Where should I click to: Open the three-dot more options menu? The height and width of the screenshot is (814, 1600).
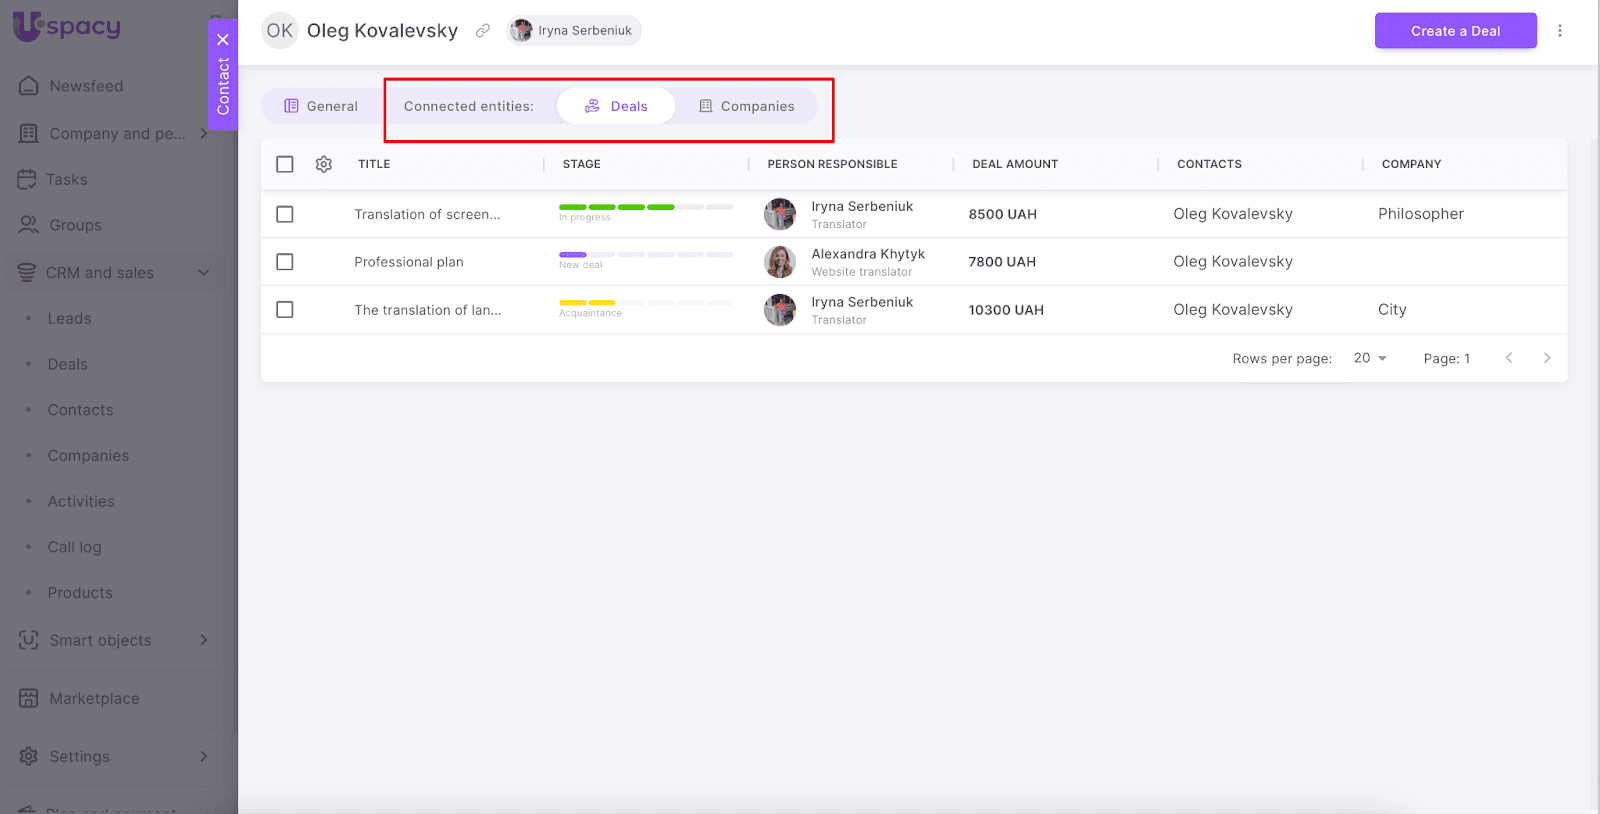[x=1559, y=31]
